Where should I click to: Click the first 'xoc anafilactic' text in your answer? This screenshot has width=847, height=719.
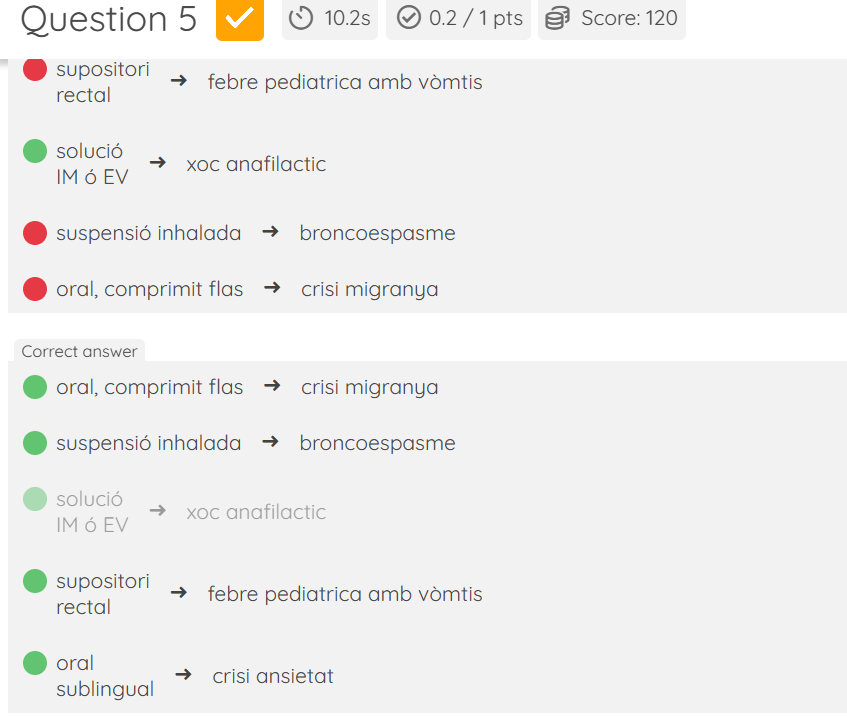click(256, 164)
